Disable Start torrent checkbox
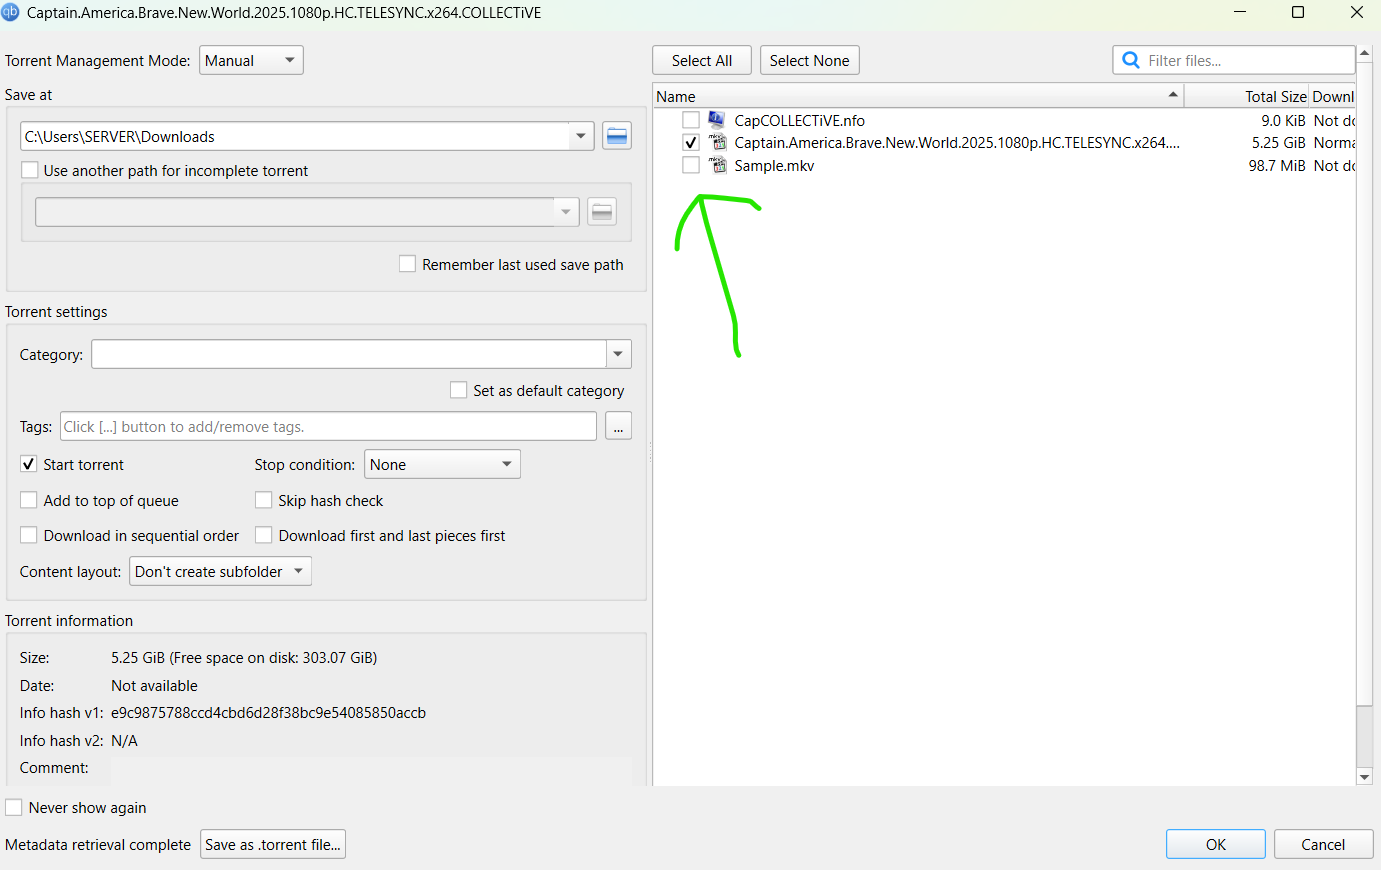 (29, 464)
